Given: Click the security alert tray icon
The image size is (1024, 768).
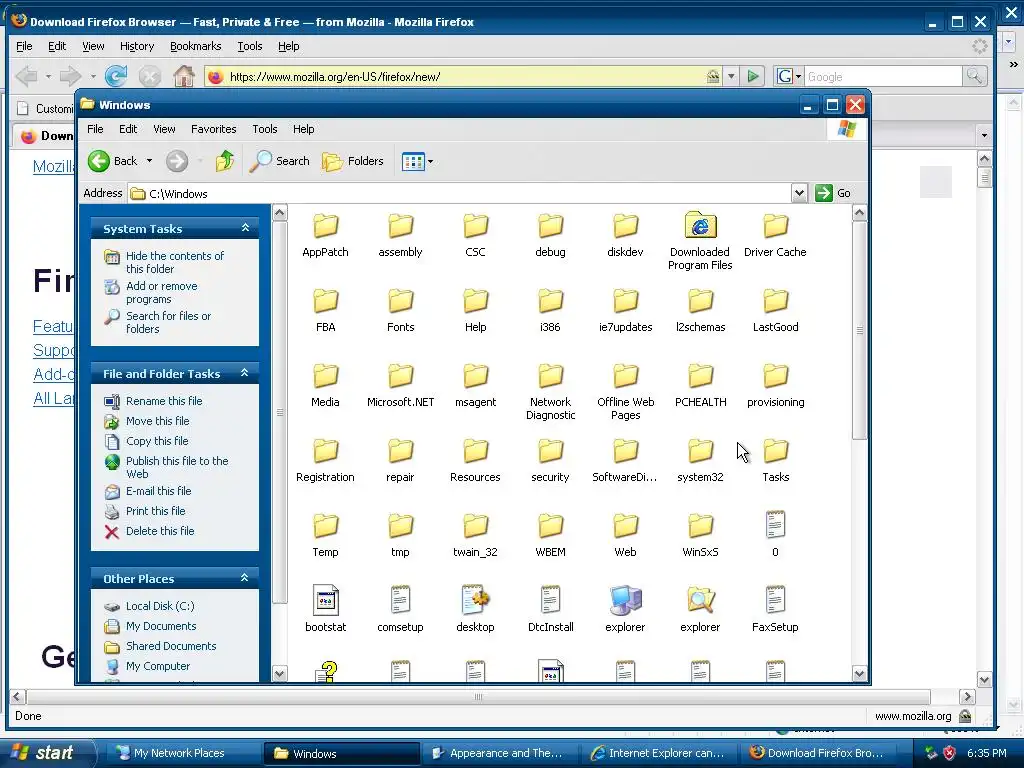Looking at the screenshot, I should tap(949, 753).
